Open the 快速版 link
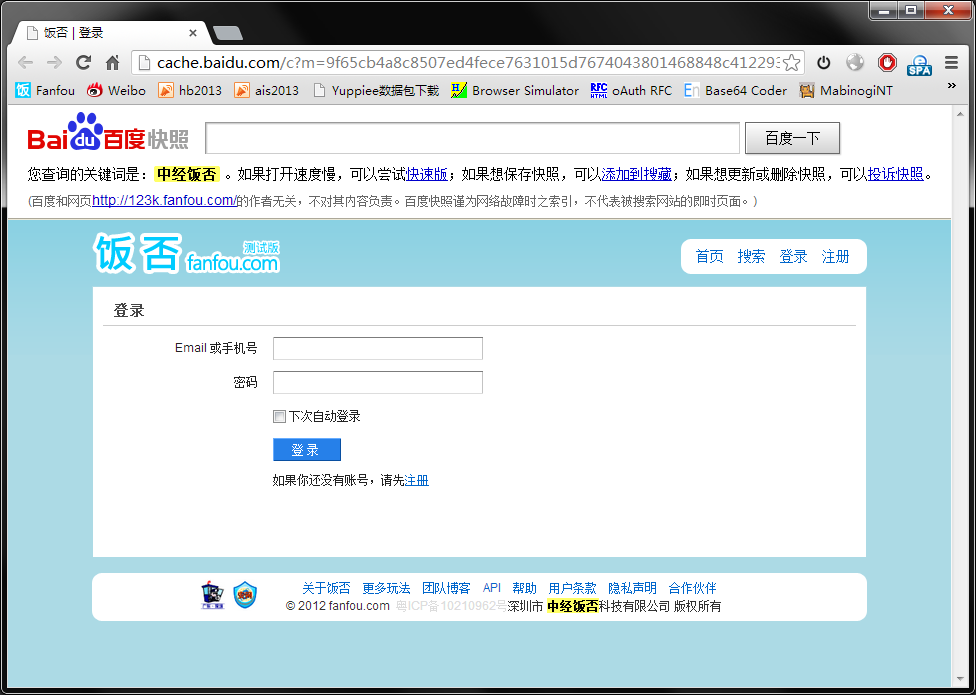Screen dimensions: 976x695 point(426,174)
